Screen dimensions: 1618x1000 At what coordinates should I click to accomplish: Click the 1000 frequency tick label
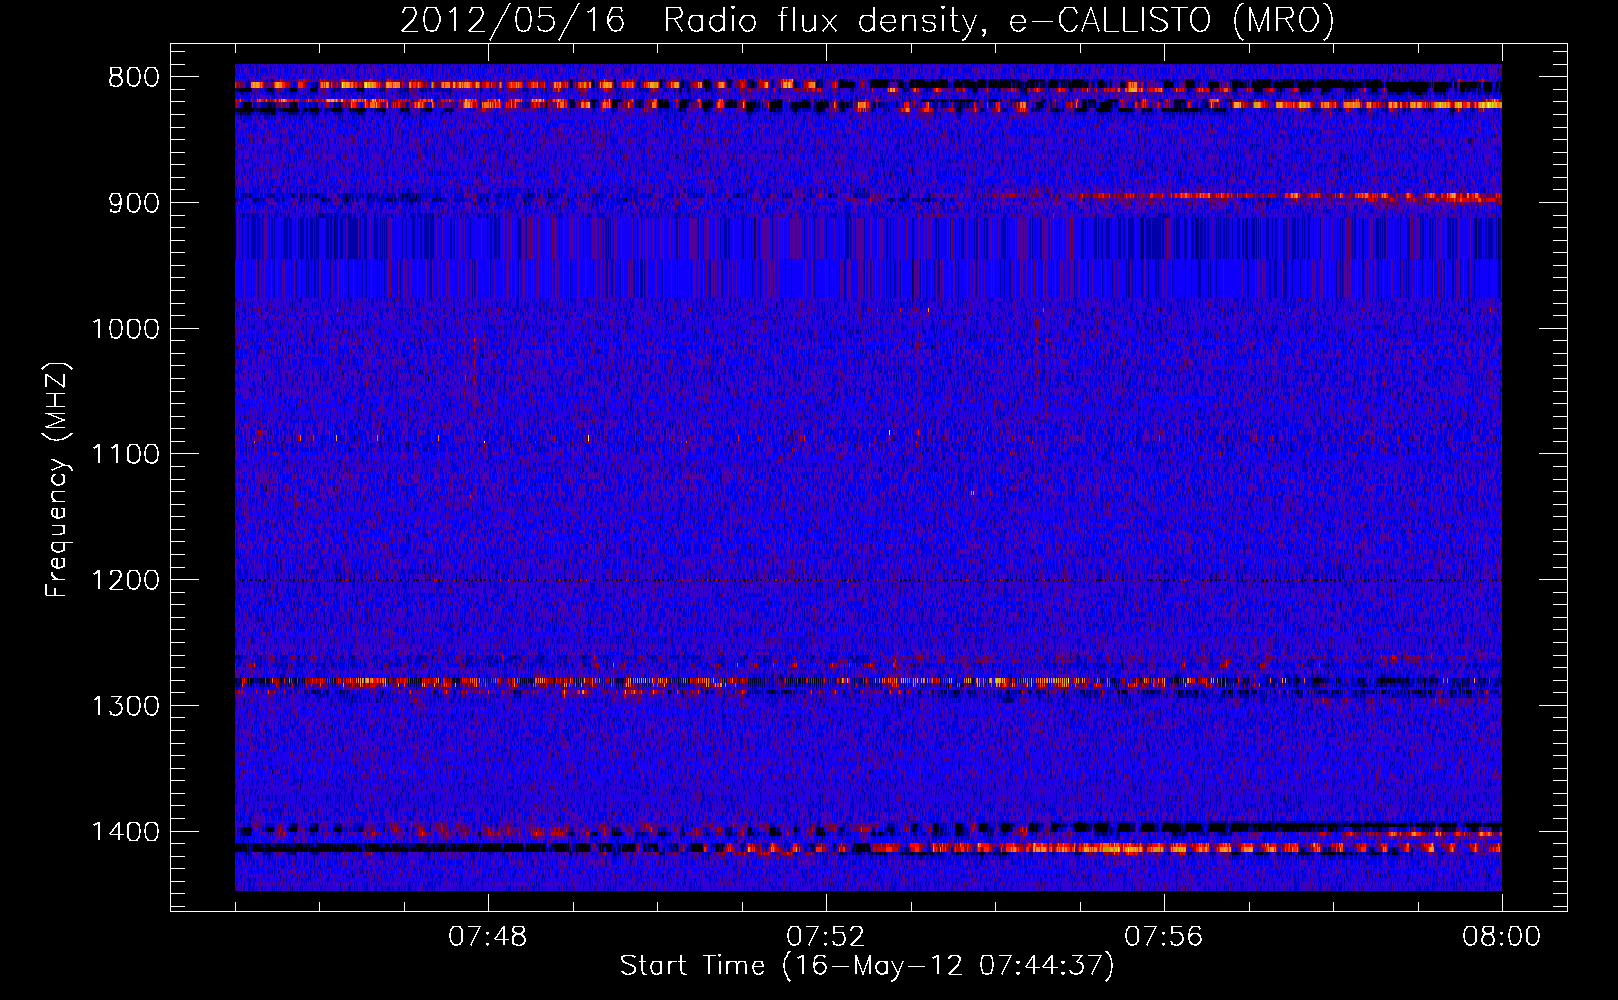click(125, 329)
